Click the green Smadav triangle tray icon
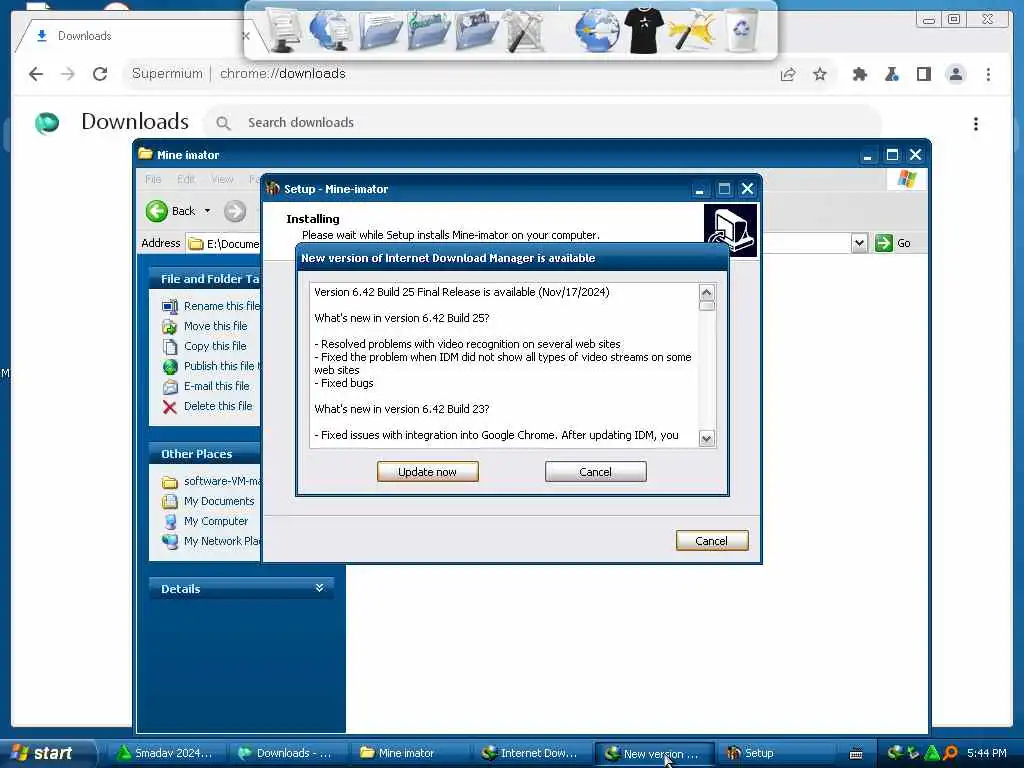The image size is (1024, 768). click(x=933, y=753)
